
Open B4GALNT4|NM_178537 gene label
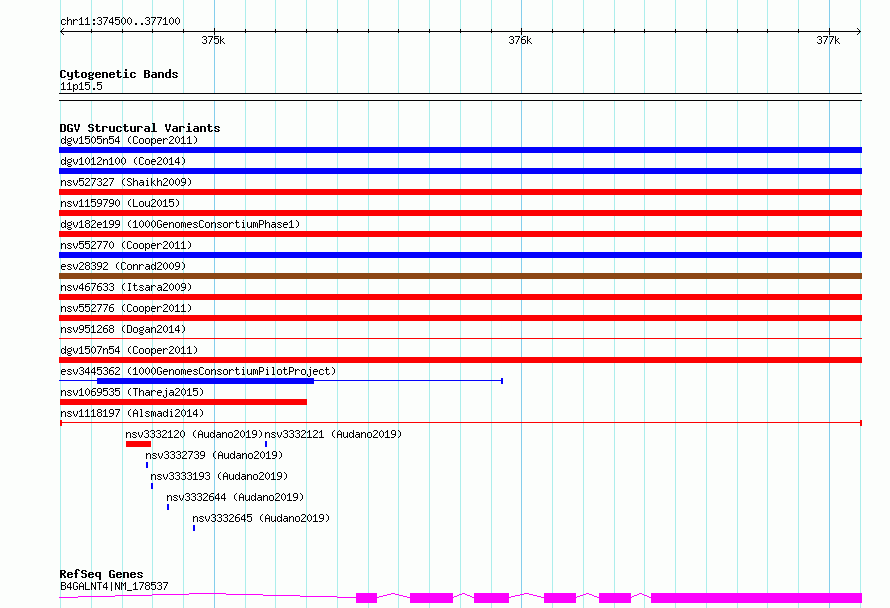pos(114,586)
